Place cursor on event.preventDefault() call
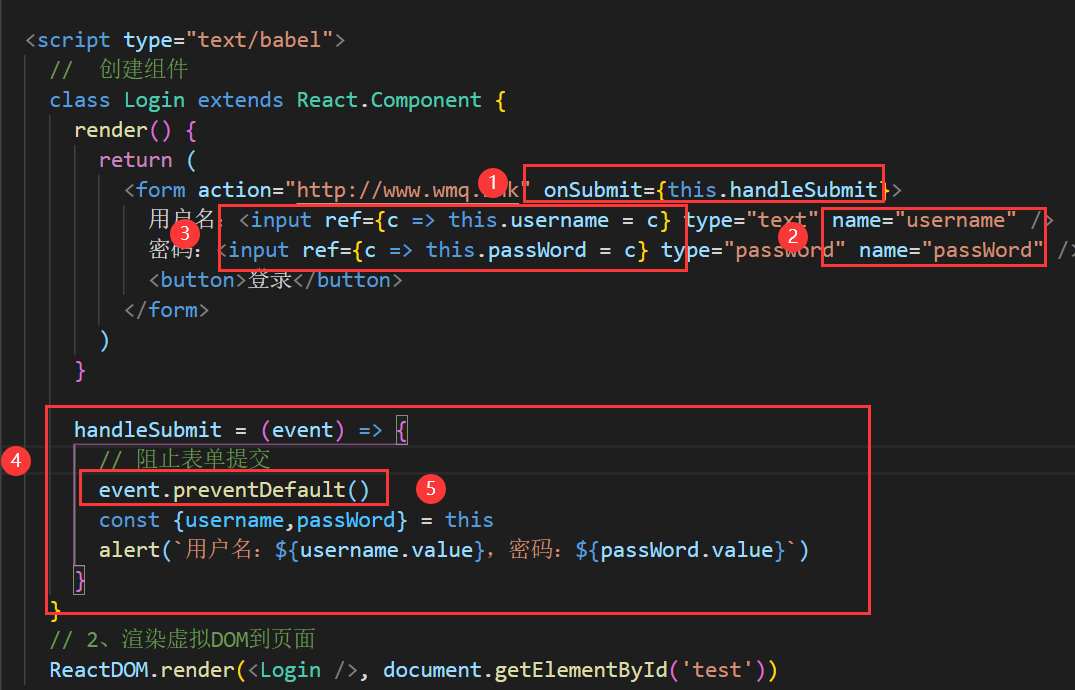The image size is (1075, 690). pyautogui.click(x=234, y=490)
